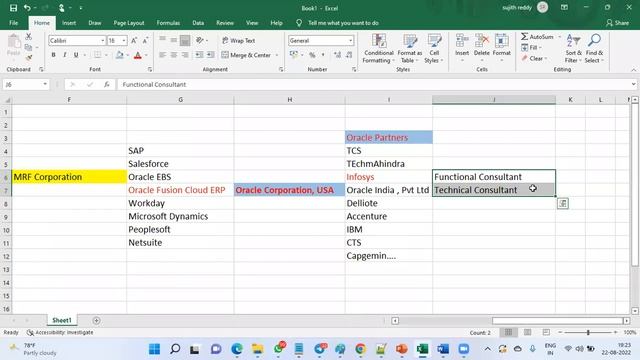Select the Oracle Fusion Cloud ERP cell
This screenshot has width=640, height=360.
pos(180,190)
